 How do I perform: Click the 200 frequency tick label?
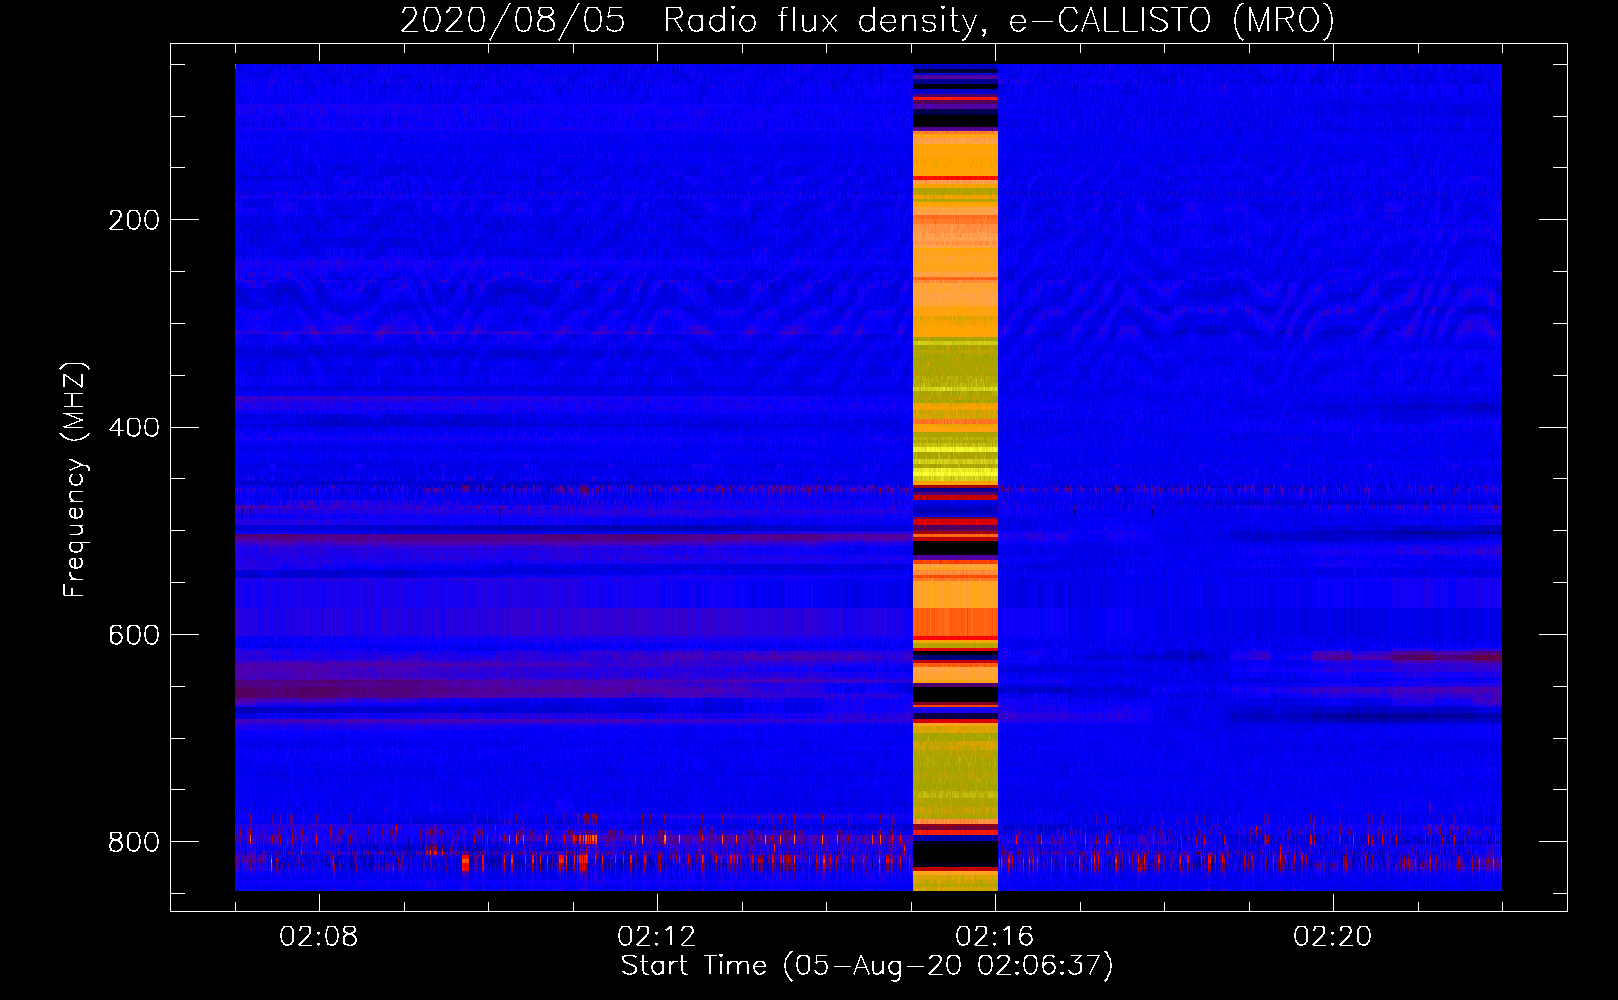coord(134,220)
